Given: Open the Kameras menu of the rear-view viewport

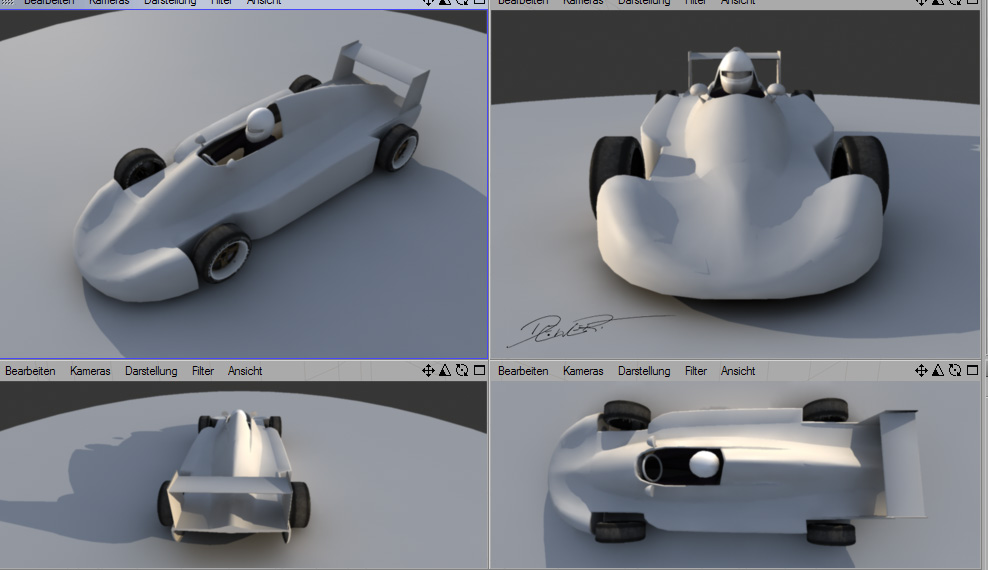Looking at the screenshot, I should 90,371.
